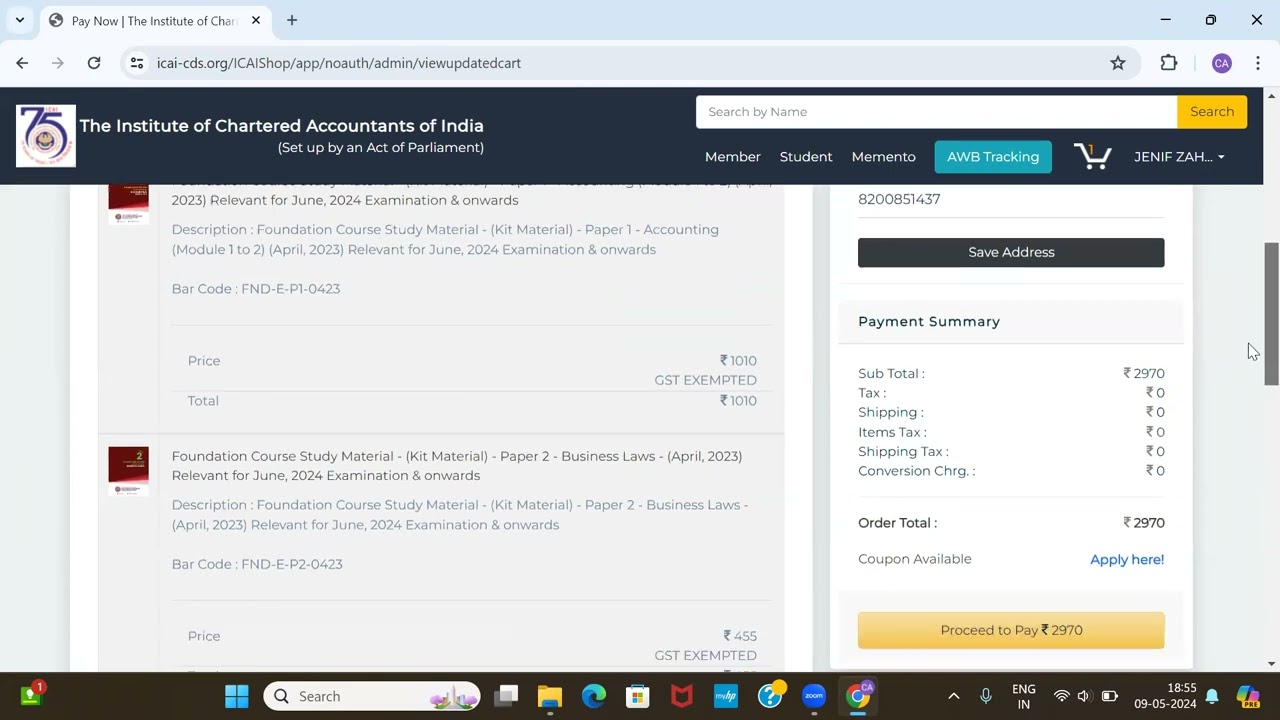
Task: Click the Windows taskbar Search box
Action: (x=372, y=696)
